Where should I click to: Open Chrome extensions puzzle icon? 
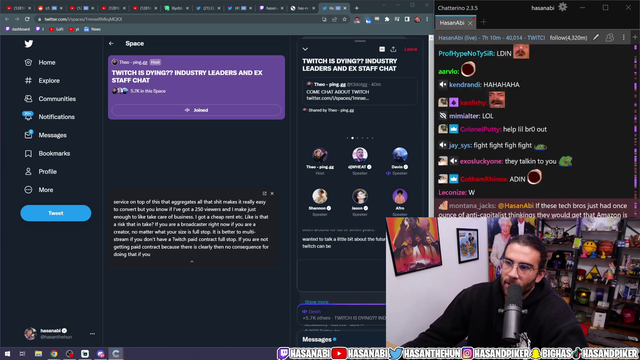(x=387, y=19)
